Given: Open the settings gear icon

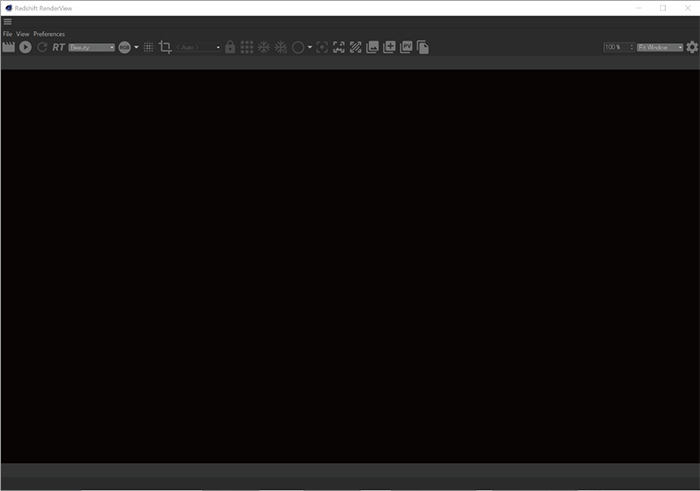Looking at the screenshot, I should [692, 47].
